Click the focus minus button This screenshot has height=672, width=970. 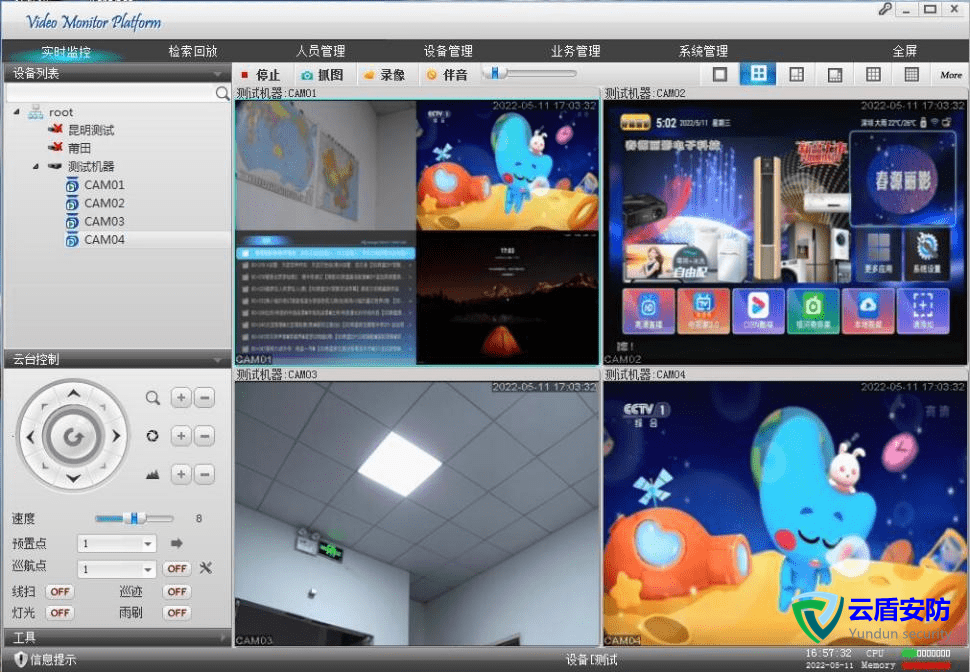click(x=204, y=436)
